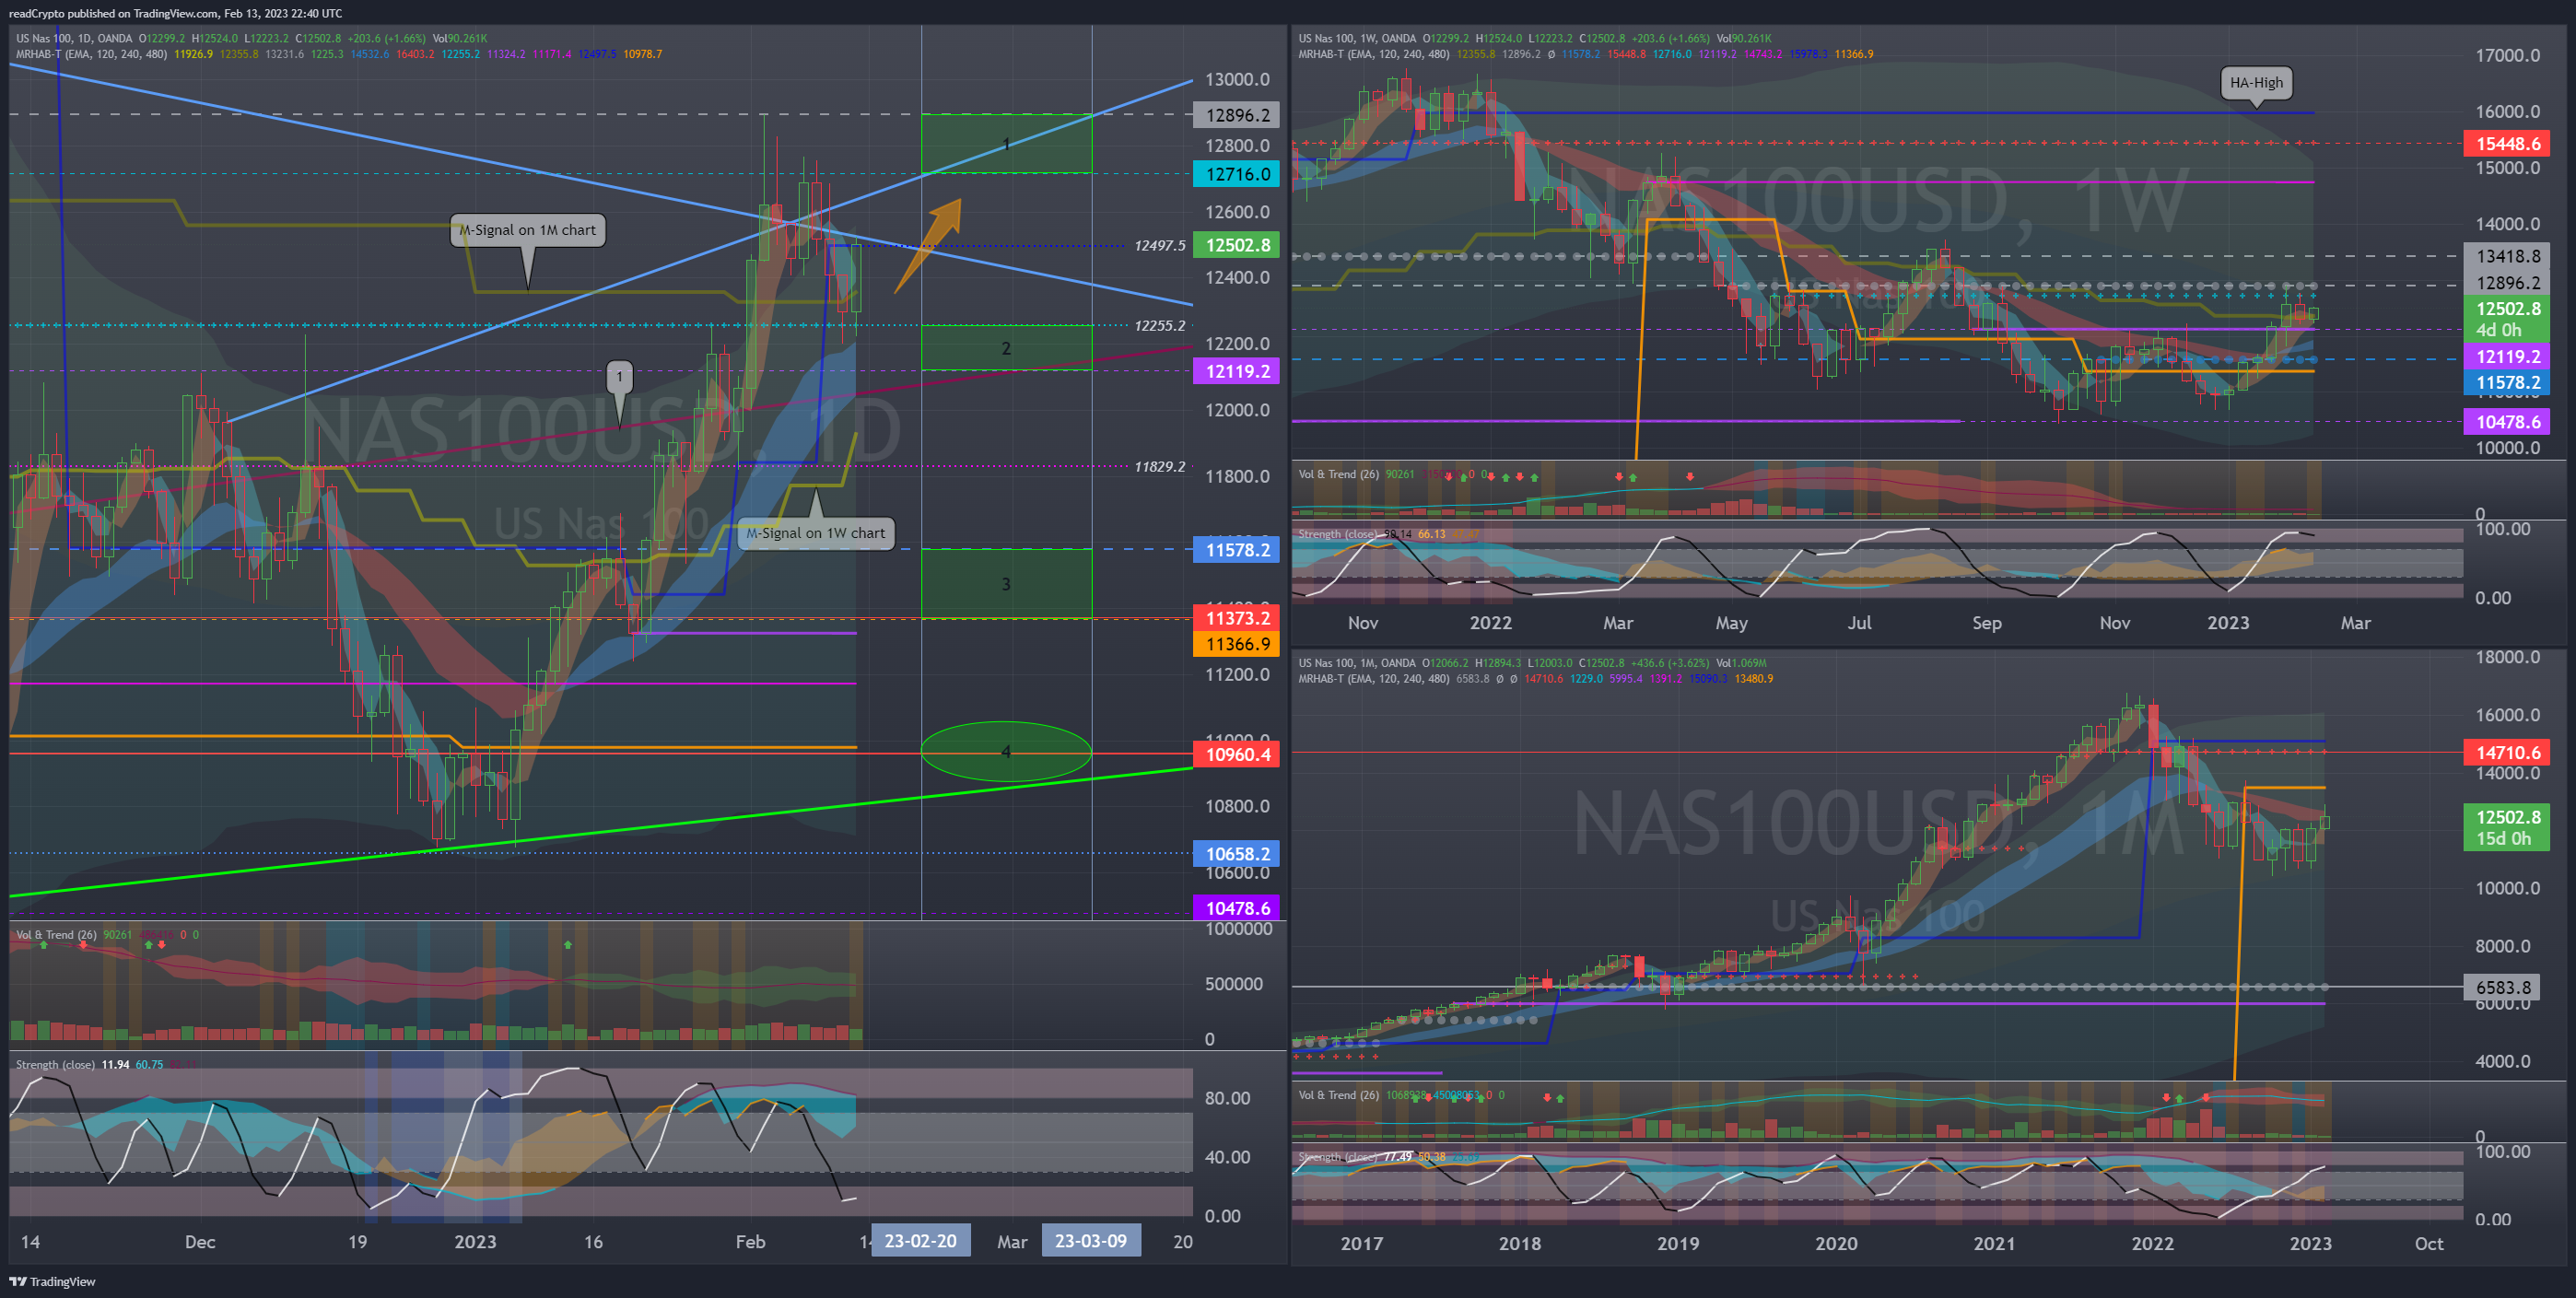Screen dimensions: 2576x1298
Task: Click the purple 12119.2 price label on 1D axis
Action: (1237, 371)
